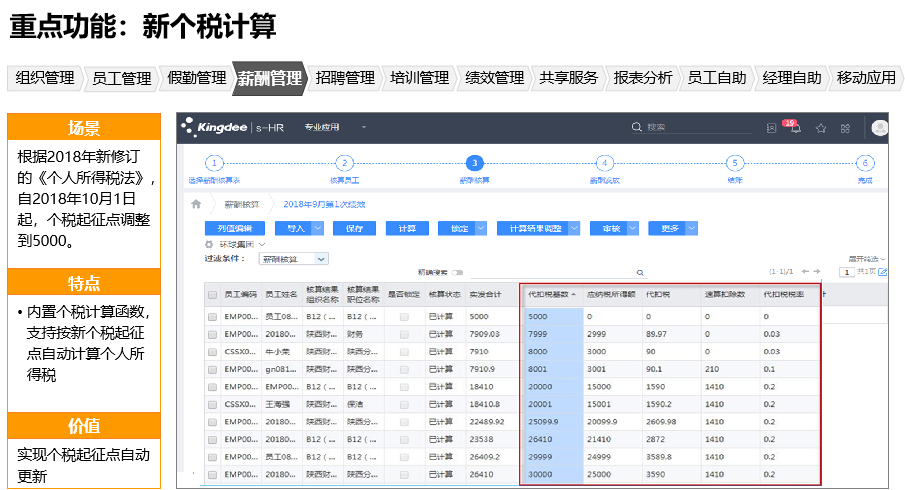Expand the 锁定 button dropdown arrow
This screenshot has height=490, width=905.
[x=481, y=229]
